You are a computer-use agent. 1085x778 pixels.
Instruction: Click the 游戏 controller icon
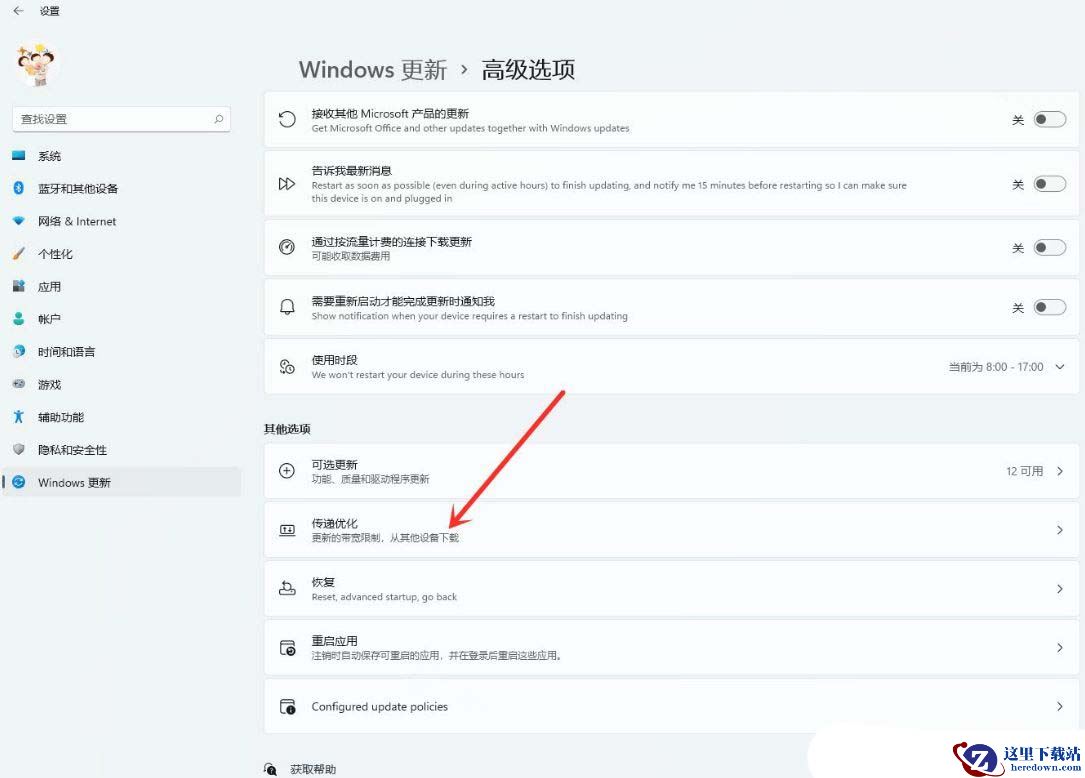tap(19, 383)
